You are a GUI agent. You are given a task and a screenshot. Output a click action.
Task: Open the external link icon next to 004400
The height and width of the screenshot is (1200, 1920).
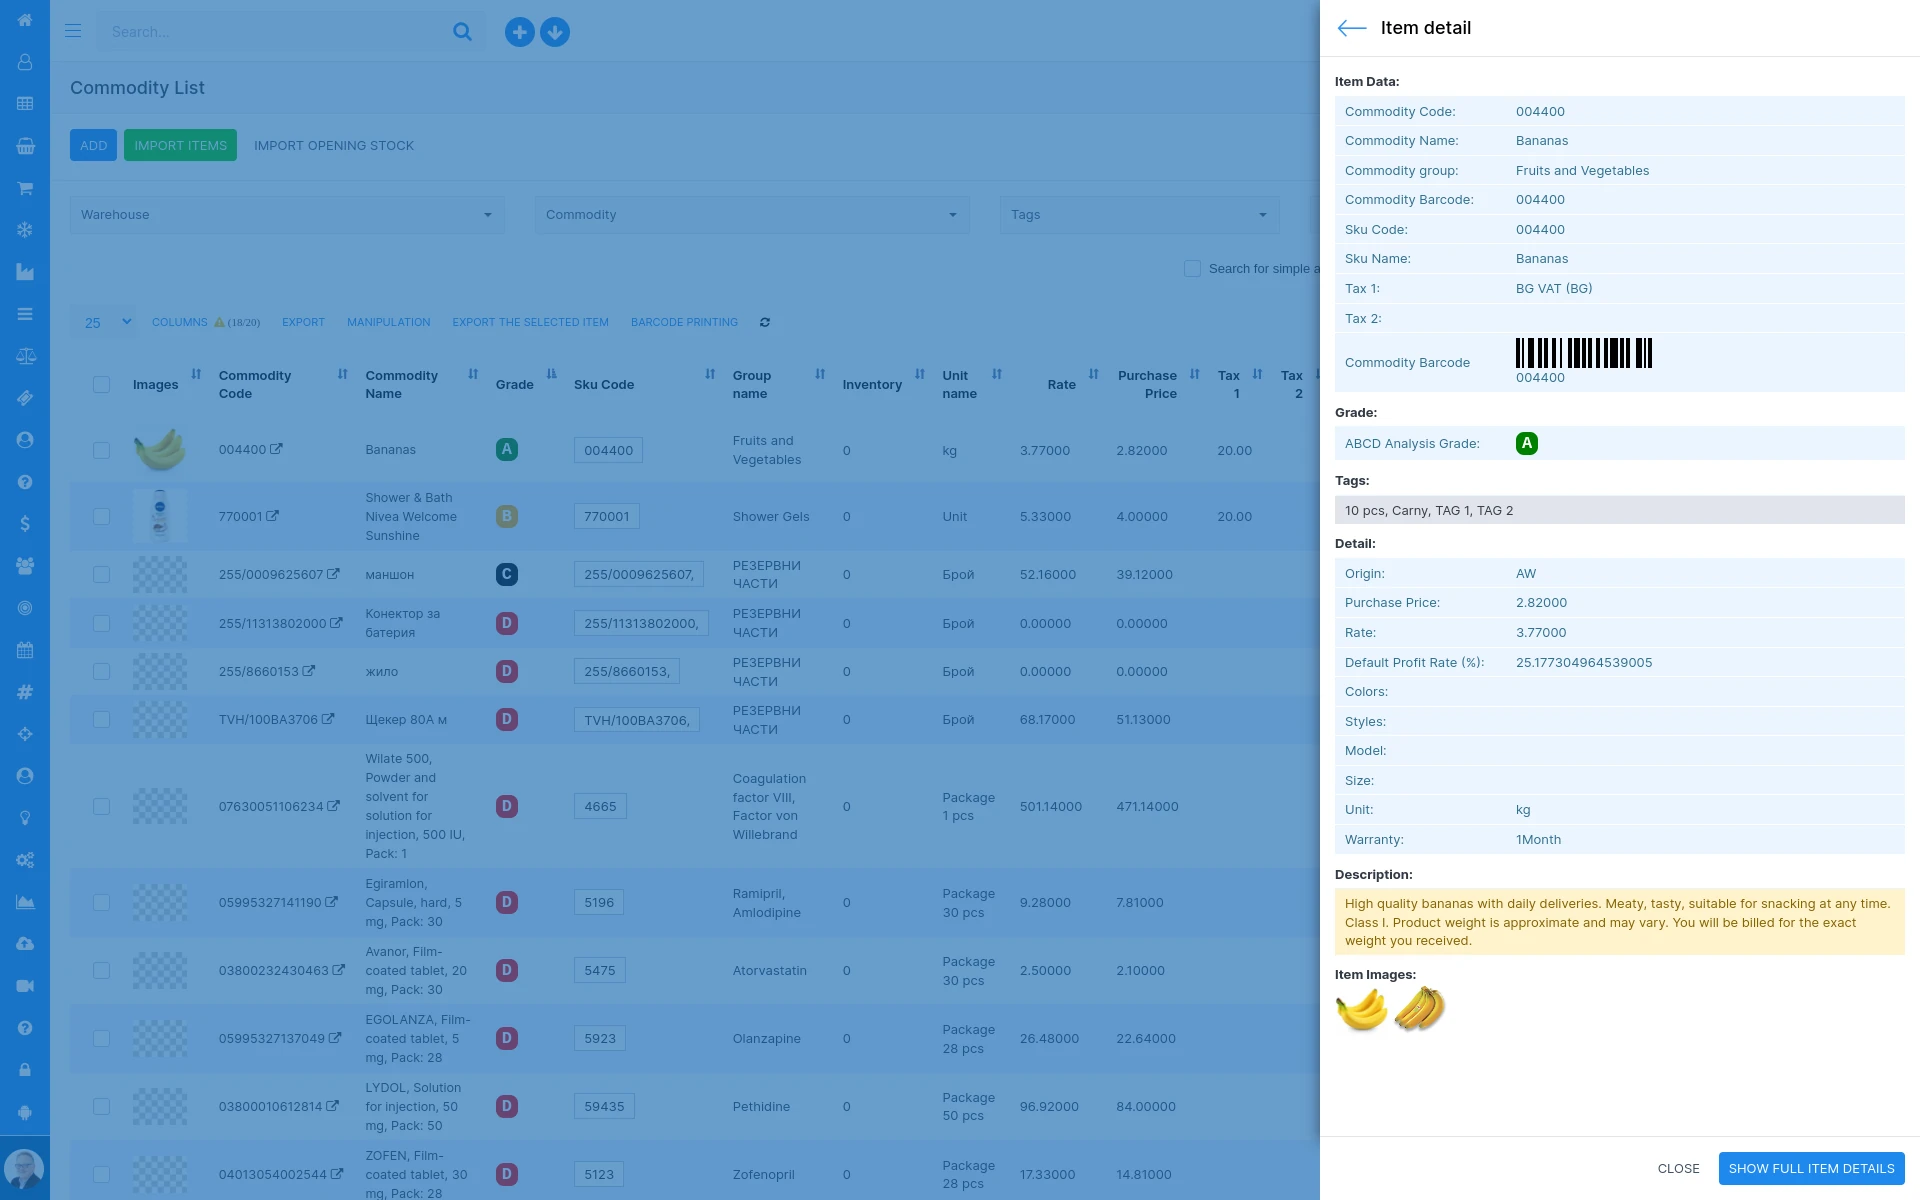(276, 449)
